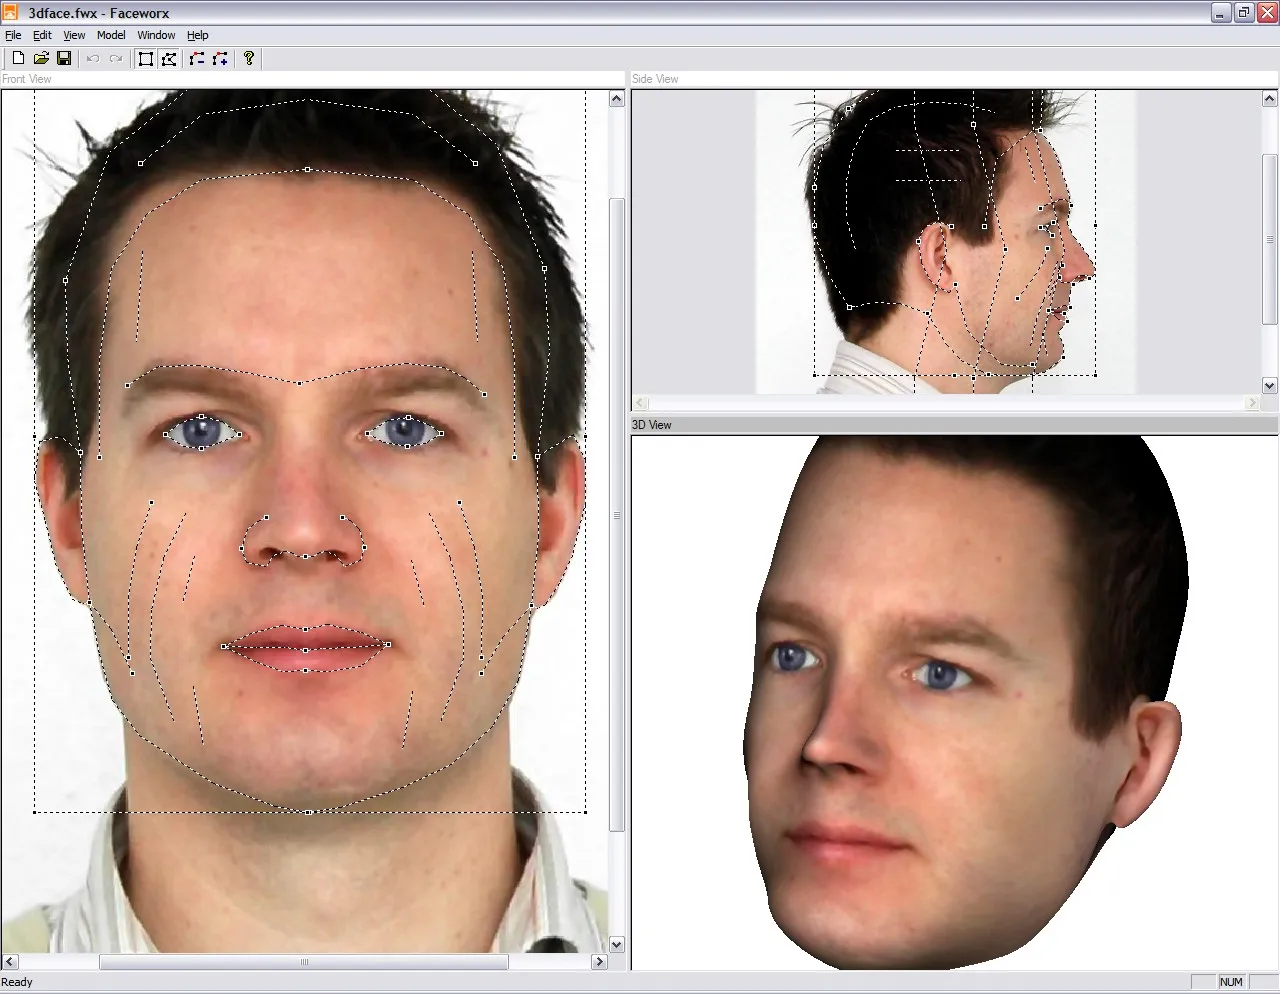Click the Side View scroll right arrow

click(x=1252, y=403)
